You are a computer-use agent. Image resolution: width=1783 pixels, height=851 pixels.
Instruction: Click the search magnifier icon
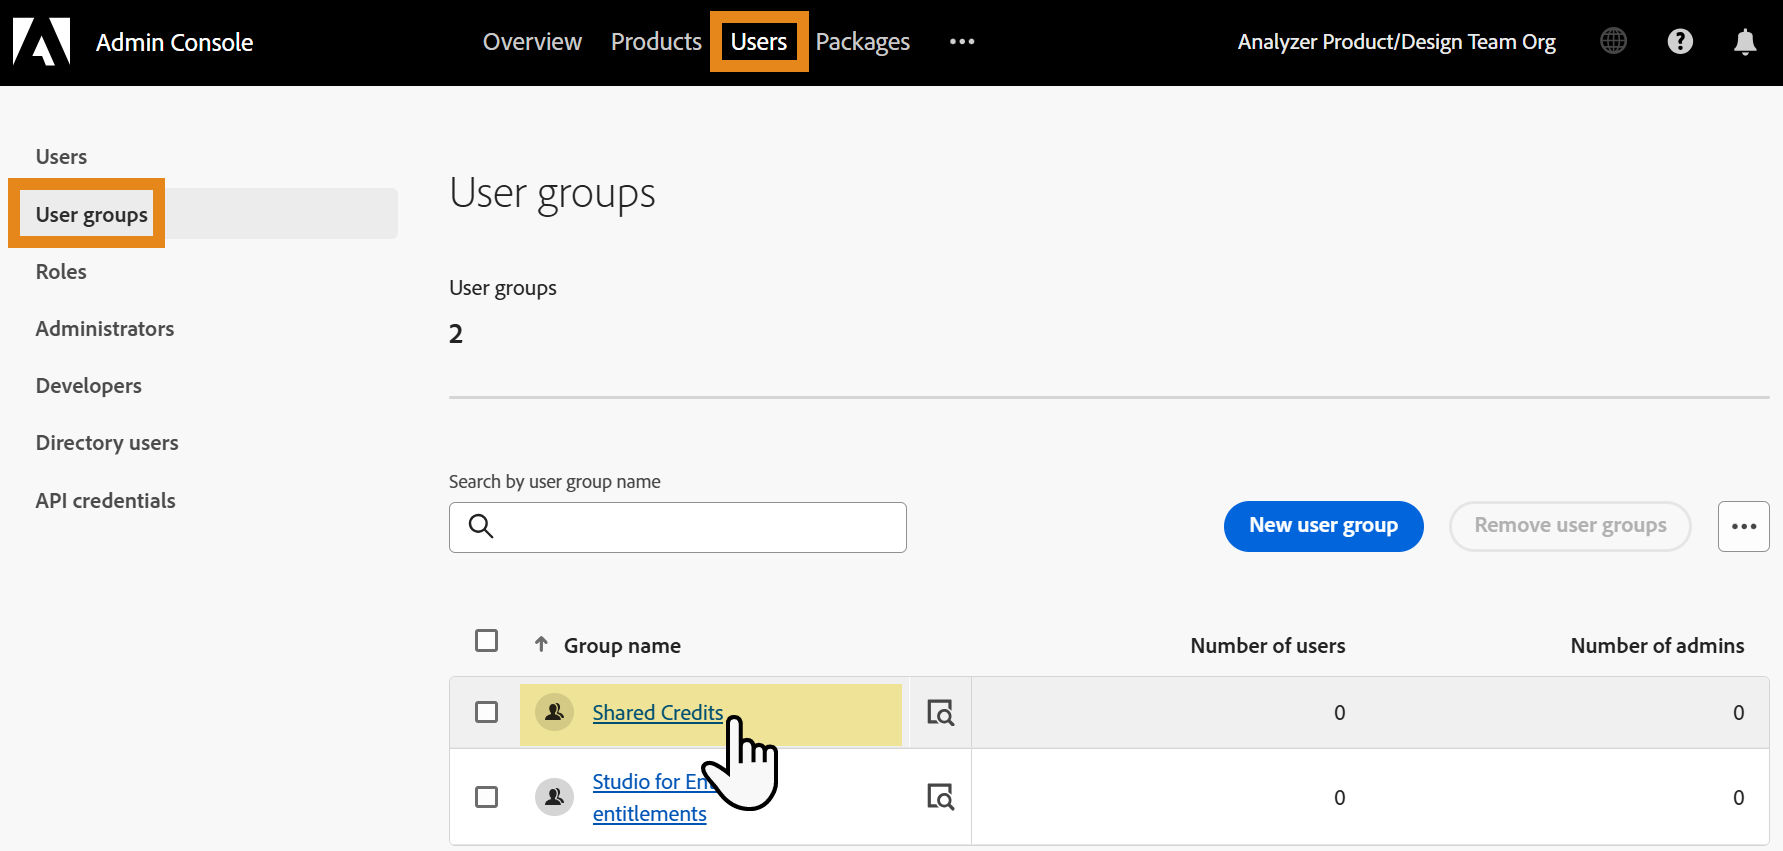coord(481,526)
